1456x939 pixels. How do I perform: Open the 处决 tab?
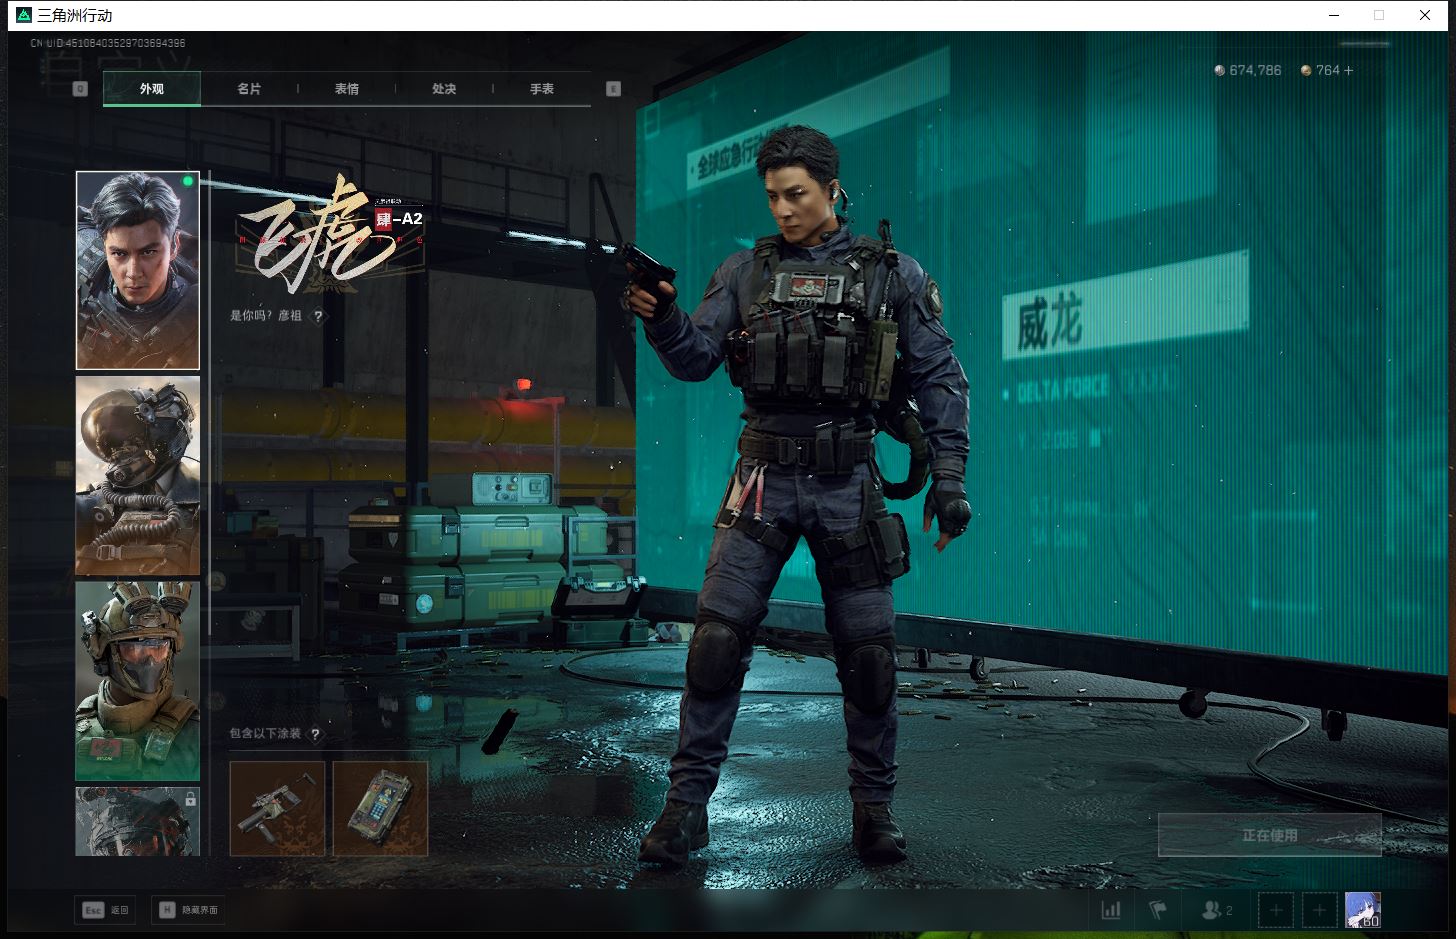[444, 89]
